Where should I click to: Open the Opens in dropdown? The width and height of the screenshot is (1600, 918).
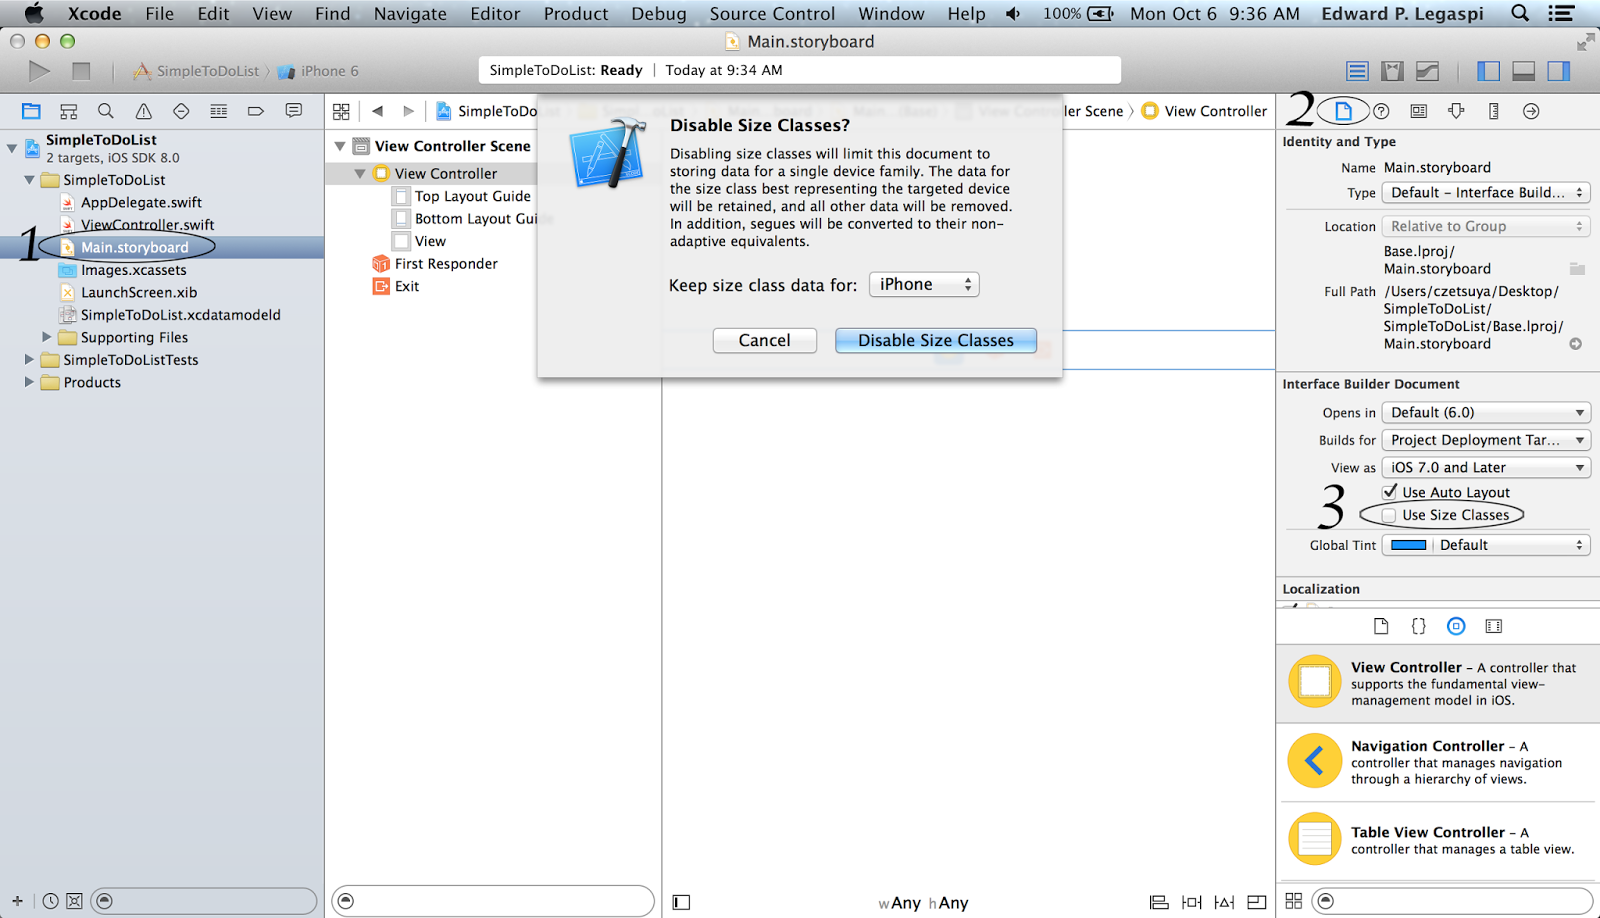(1486, 412)
